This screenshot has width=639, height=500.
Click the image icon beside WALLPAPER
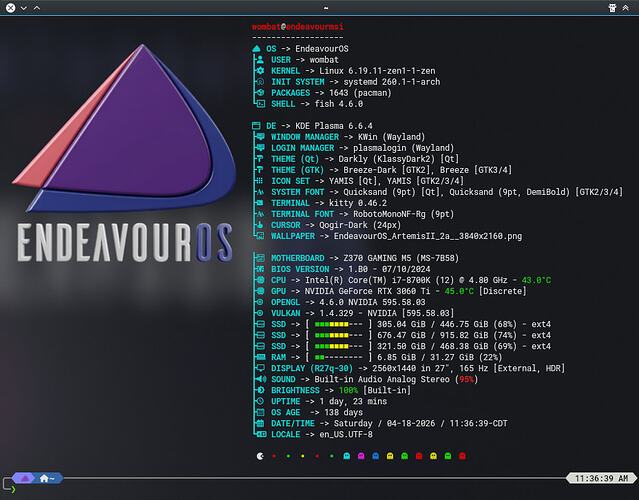(260, 236)
